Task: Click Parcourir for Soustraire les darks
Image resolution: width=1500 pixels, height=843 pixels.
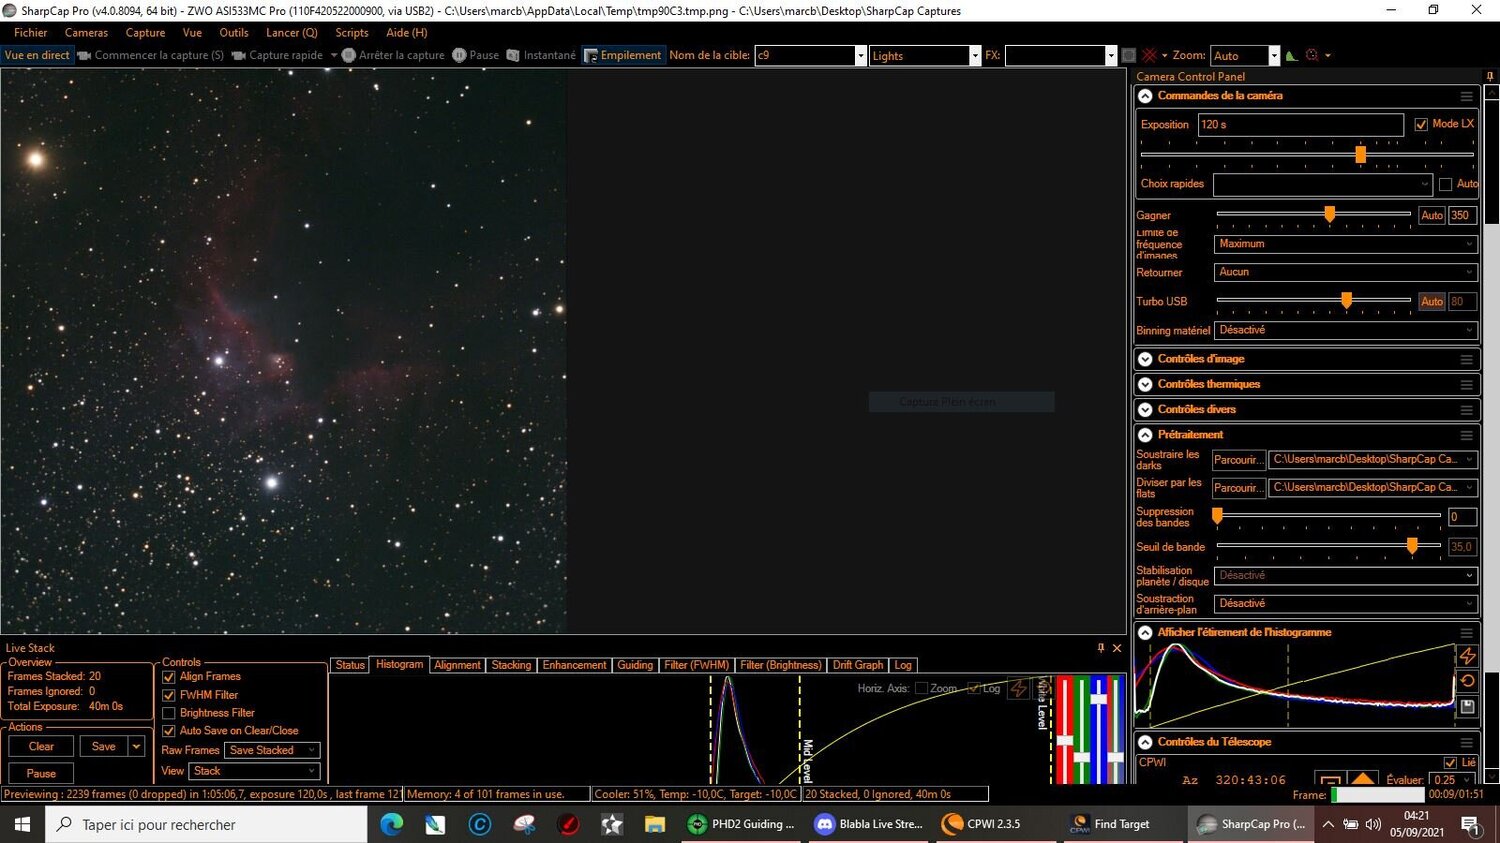Action: click(x=1238, y=460)
